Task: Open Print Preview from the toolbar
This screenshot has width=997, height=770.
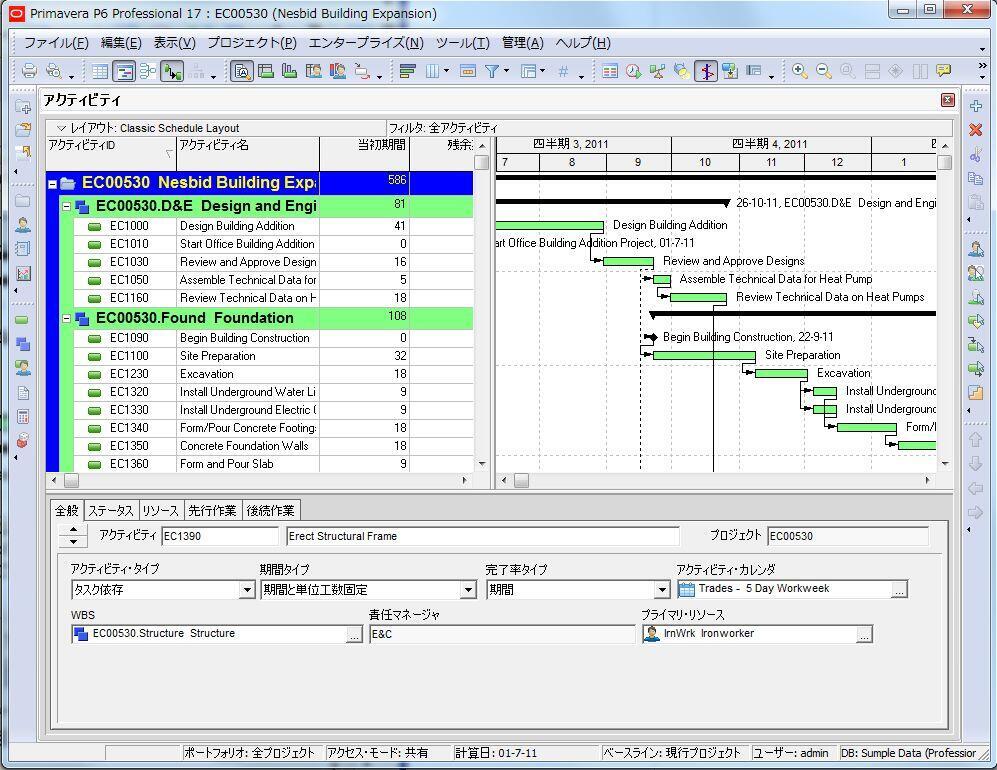Action: 54,71
